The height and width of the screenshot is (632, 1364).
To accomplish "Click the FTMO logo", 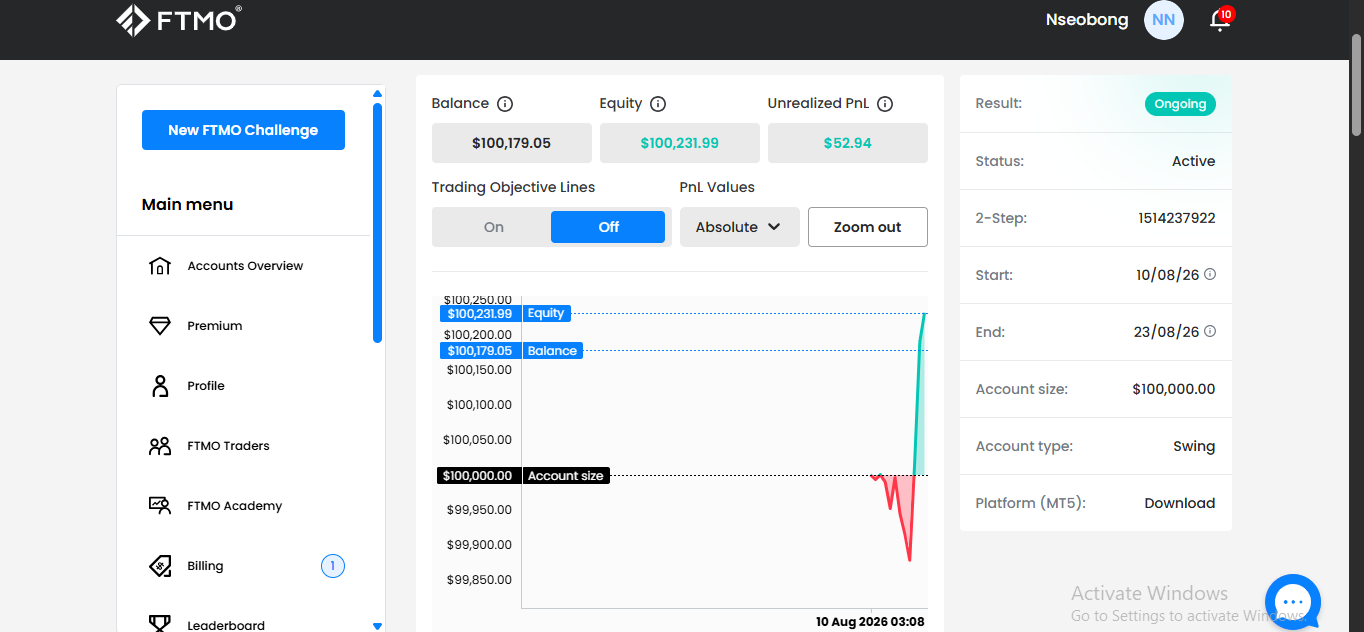I will coord(179,20).
